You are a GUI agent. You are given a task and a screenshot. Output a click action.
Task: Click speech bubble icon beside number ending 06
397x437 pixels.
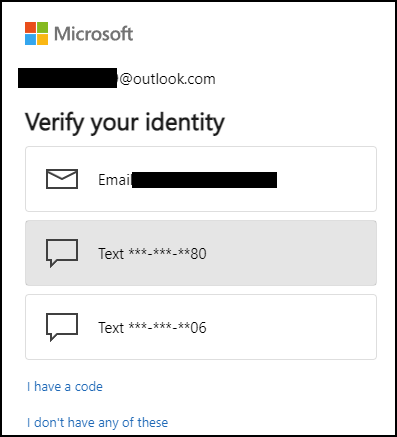62,327
